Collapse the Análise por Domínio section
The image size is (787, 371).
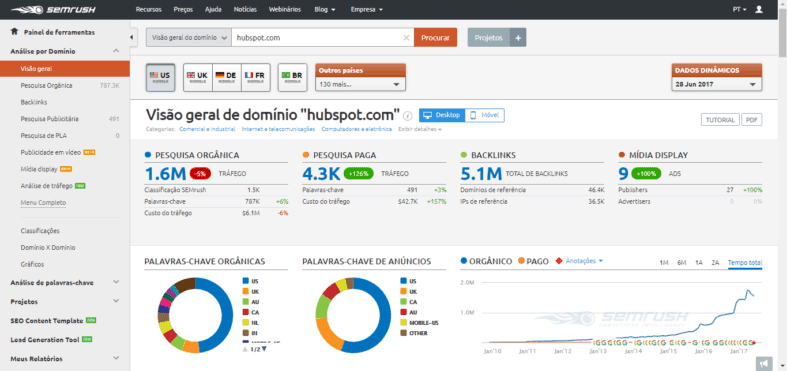click(116, 51)
